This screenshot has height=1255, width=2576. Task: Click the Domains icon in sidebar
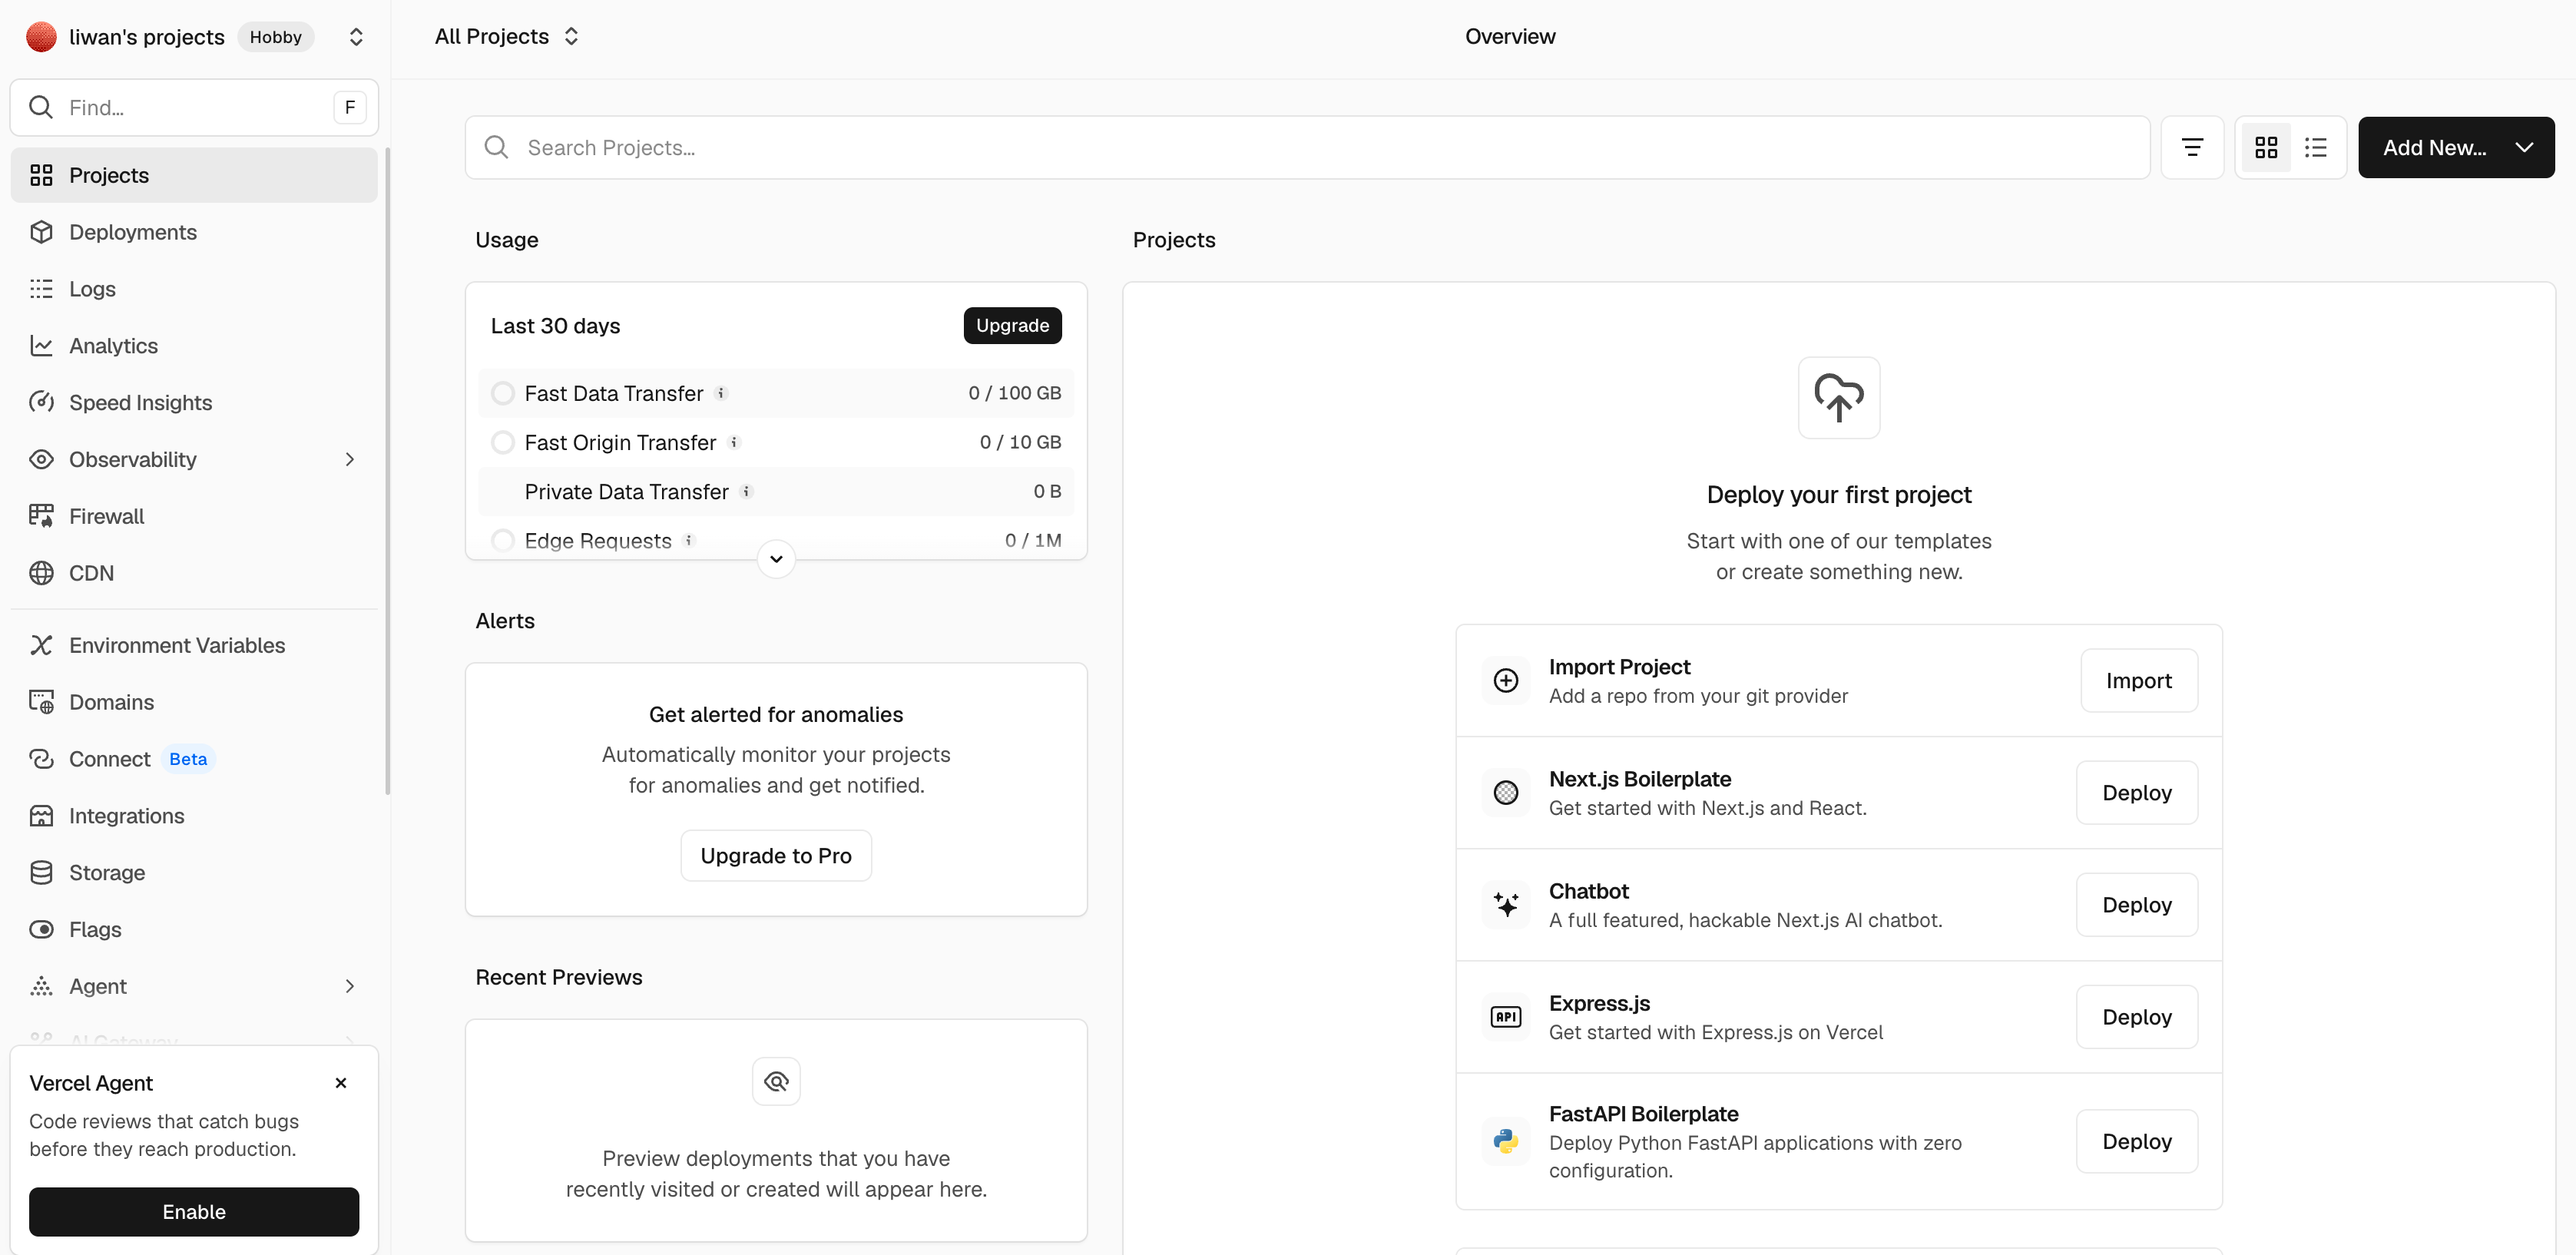(41, 702)
